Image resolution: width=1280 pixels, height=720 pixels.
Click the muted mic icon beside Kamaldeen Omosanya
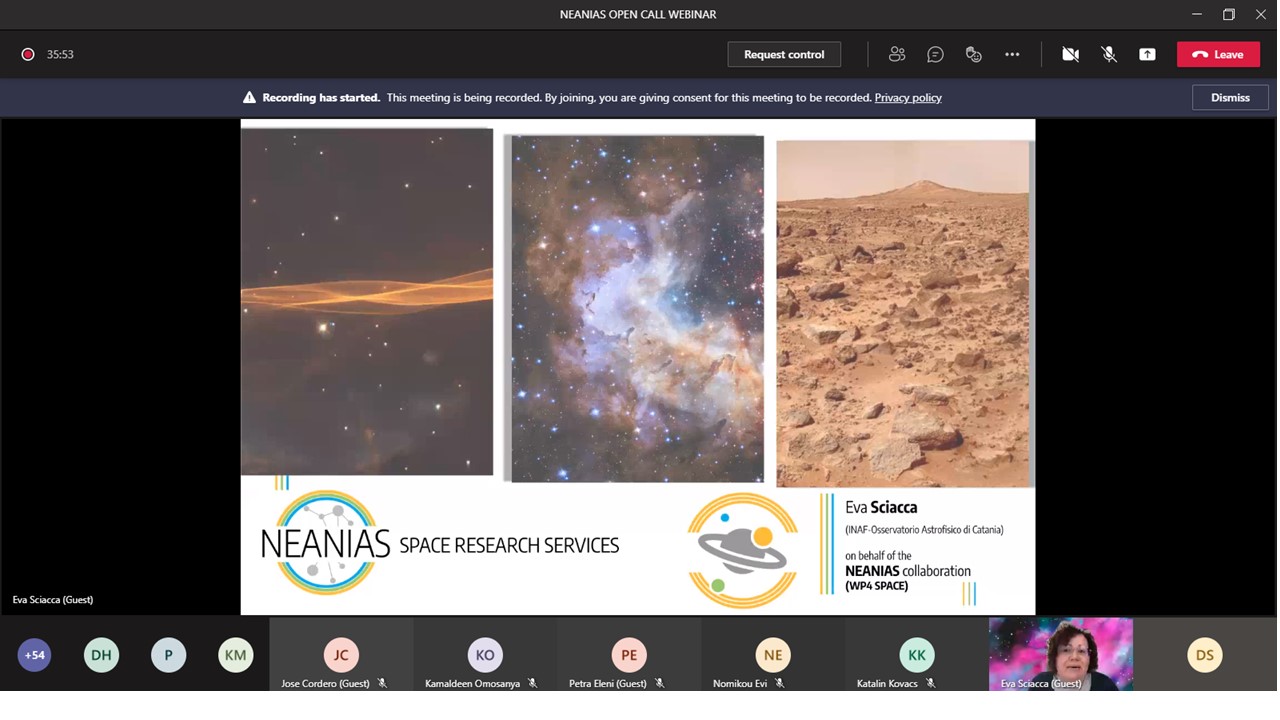pos(532,684)
